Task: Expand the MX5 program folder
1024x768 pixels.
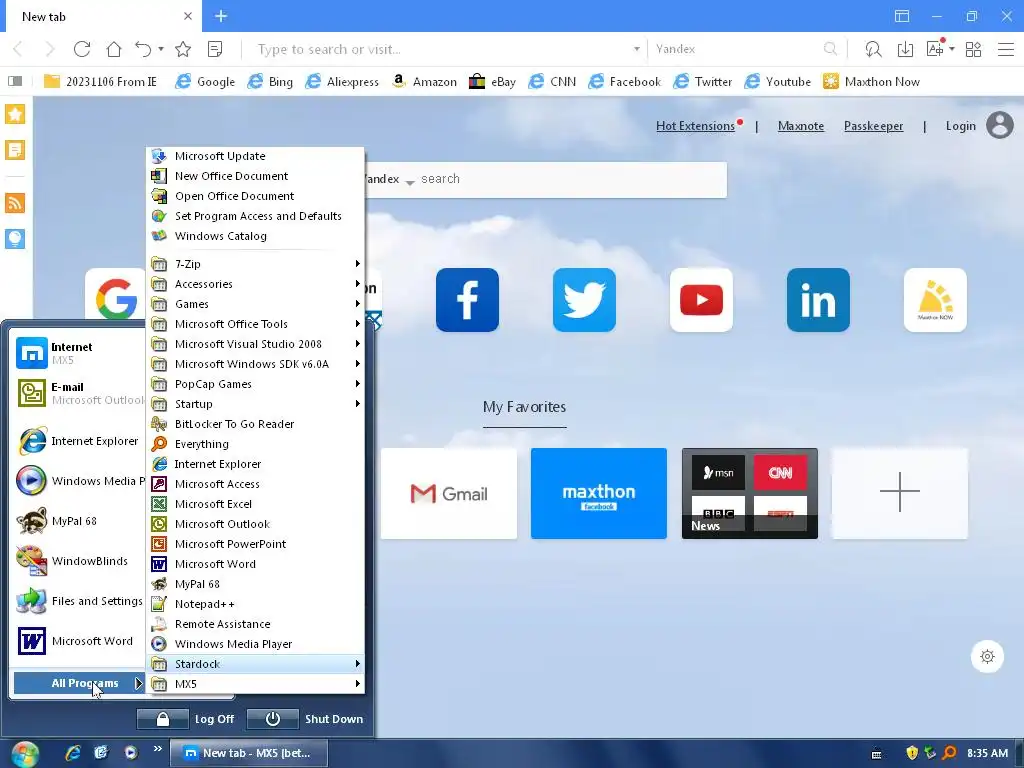Action: (255, 684)
